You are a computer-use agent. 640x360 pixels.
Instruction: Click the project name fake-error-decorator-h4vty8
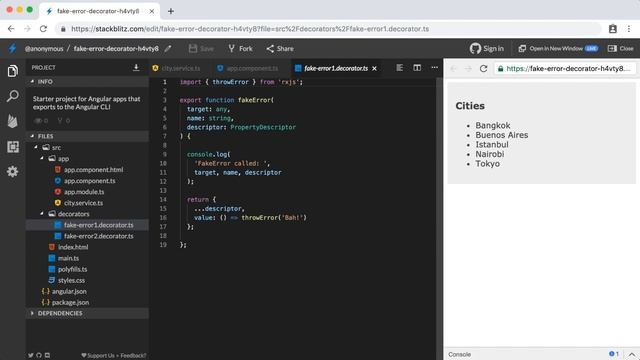point(116,49)
